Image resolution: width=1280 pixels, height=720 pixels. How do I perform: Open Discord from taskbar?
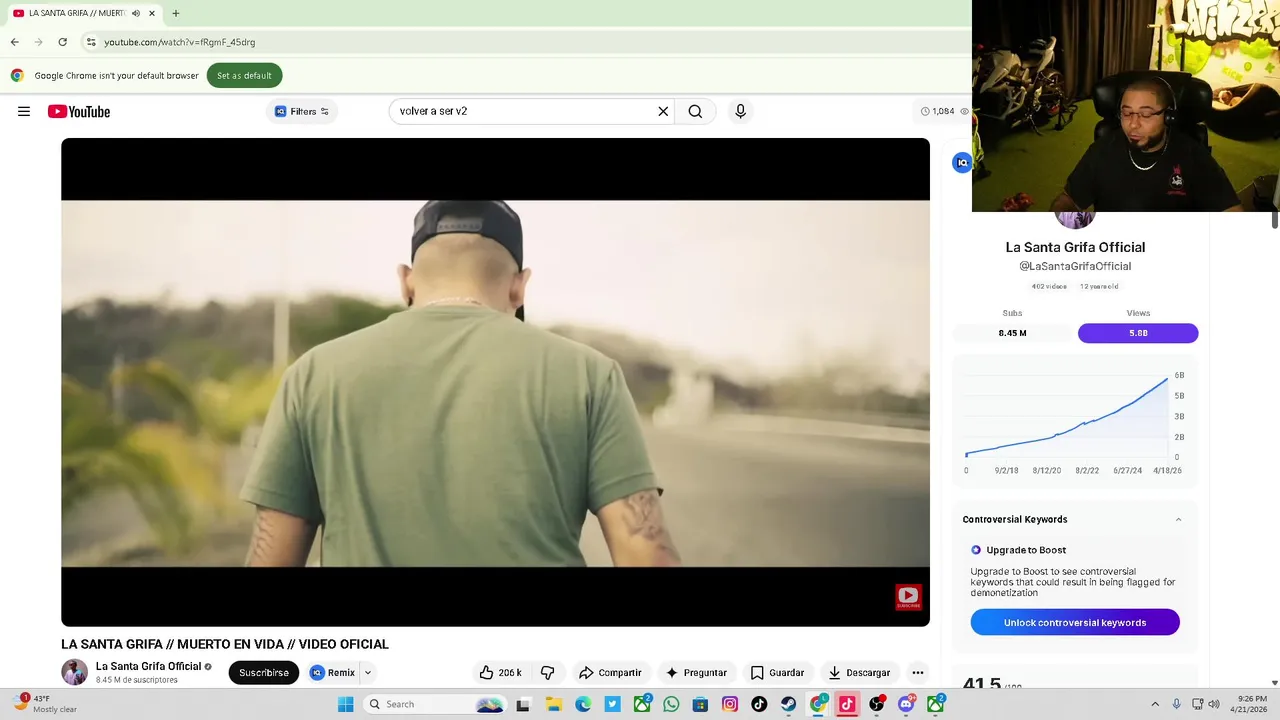(x=906, y=704)
